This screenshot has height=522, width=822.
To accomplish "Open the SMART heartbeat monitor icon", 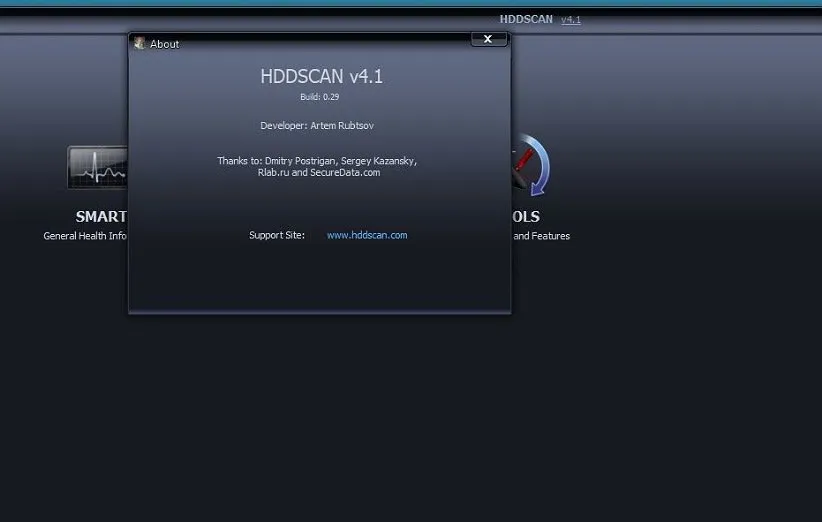I will pyautogui.click(x=97, y=168).
